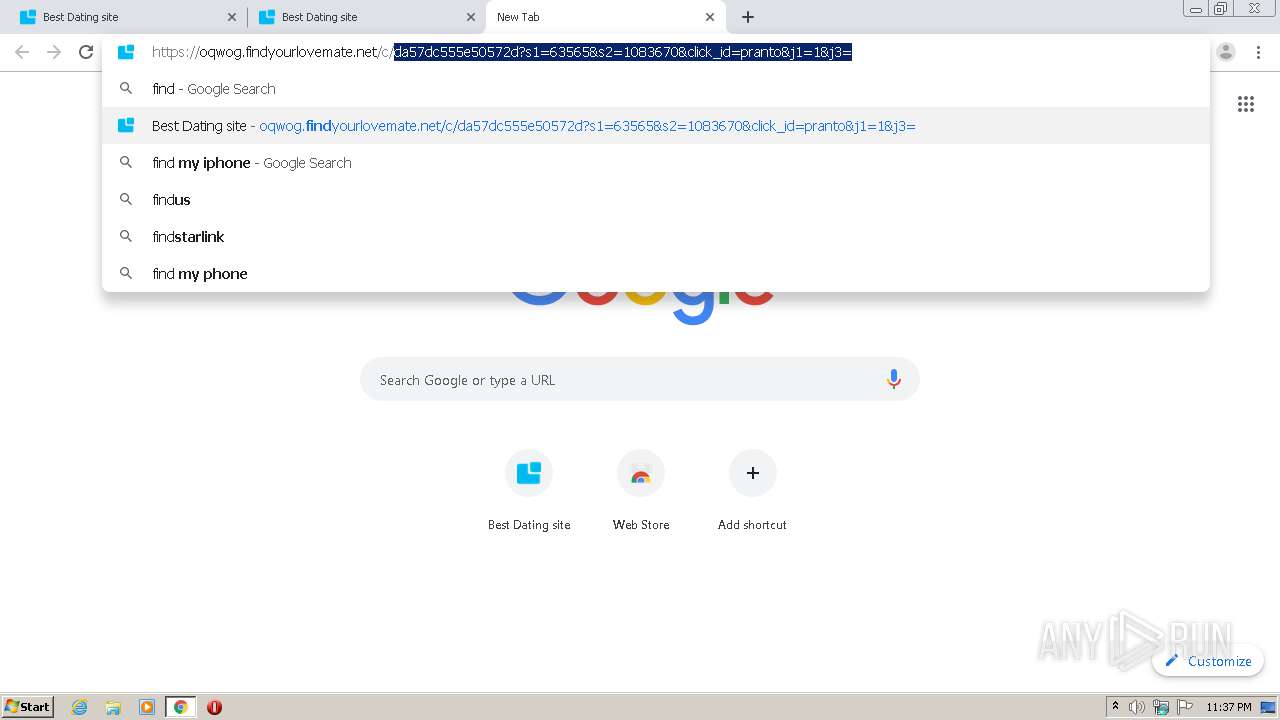Open the Chrome profile avatar menu
Image resolution: width=1280 pixels, height=720 pixels.
coord(1226,52)
